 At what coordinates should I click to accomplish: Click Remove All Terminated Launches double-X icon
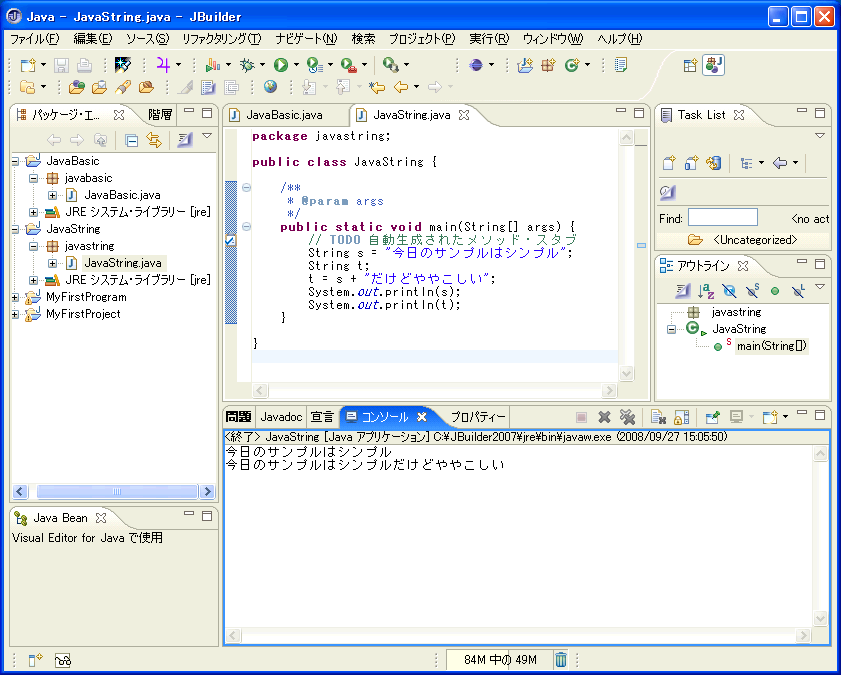pos(627,417)
